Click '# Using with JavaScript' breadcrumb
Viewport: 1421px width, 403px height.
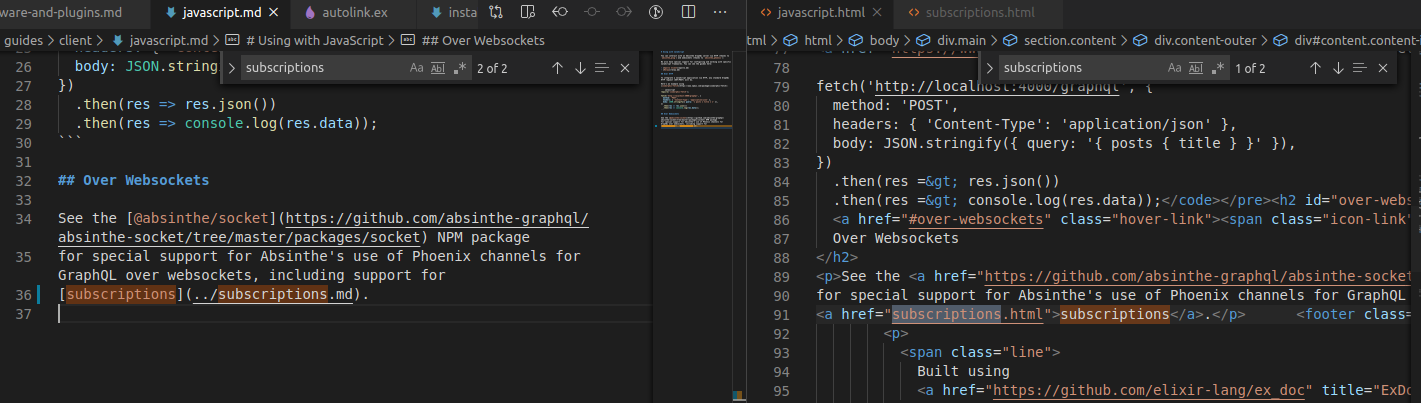click(315, 40)
